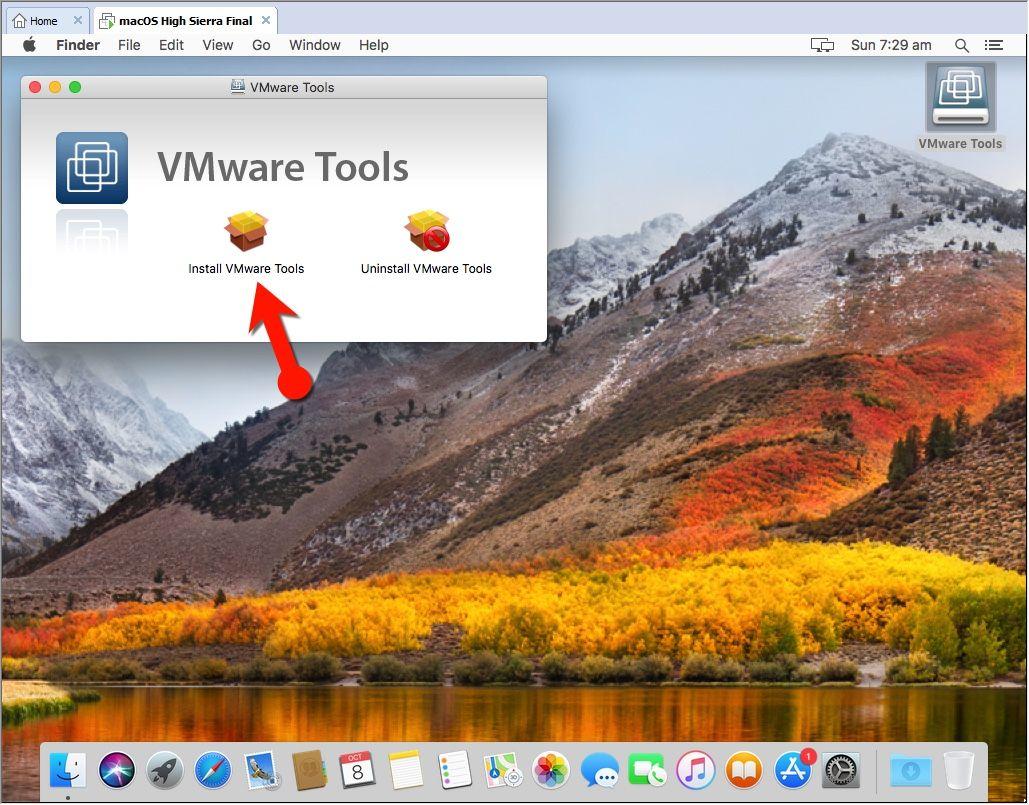Minimize the VMware Tools window

point(55,87)
